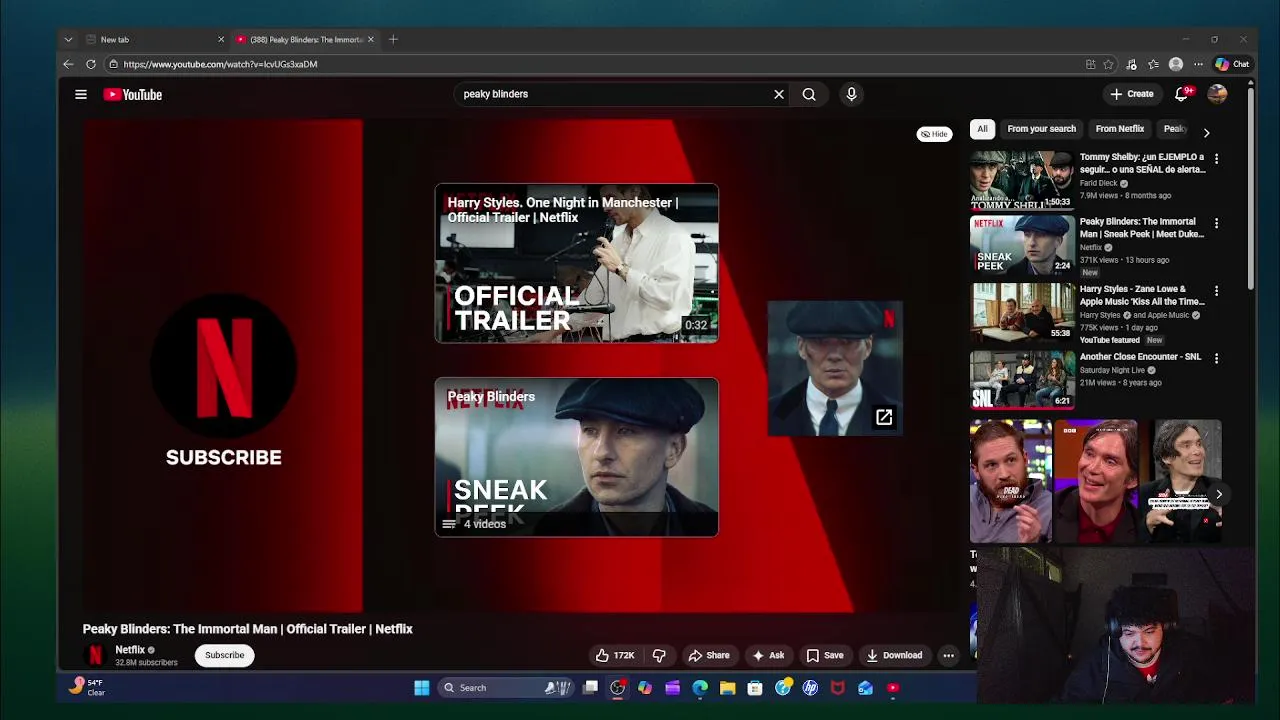Open Edge media control icon
Screen dimensions: 1280x720
pos(1131,64)
